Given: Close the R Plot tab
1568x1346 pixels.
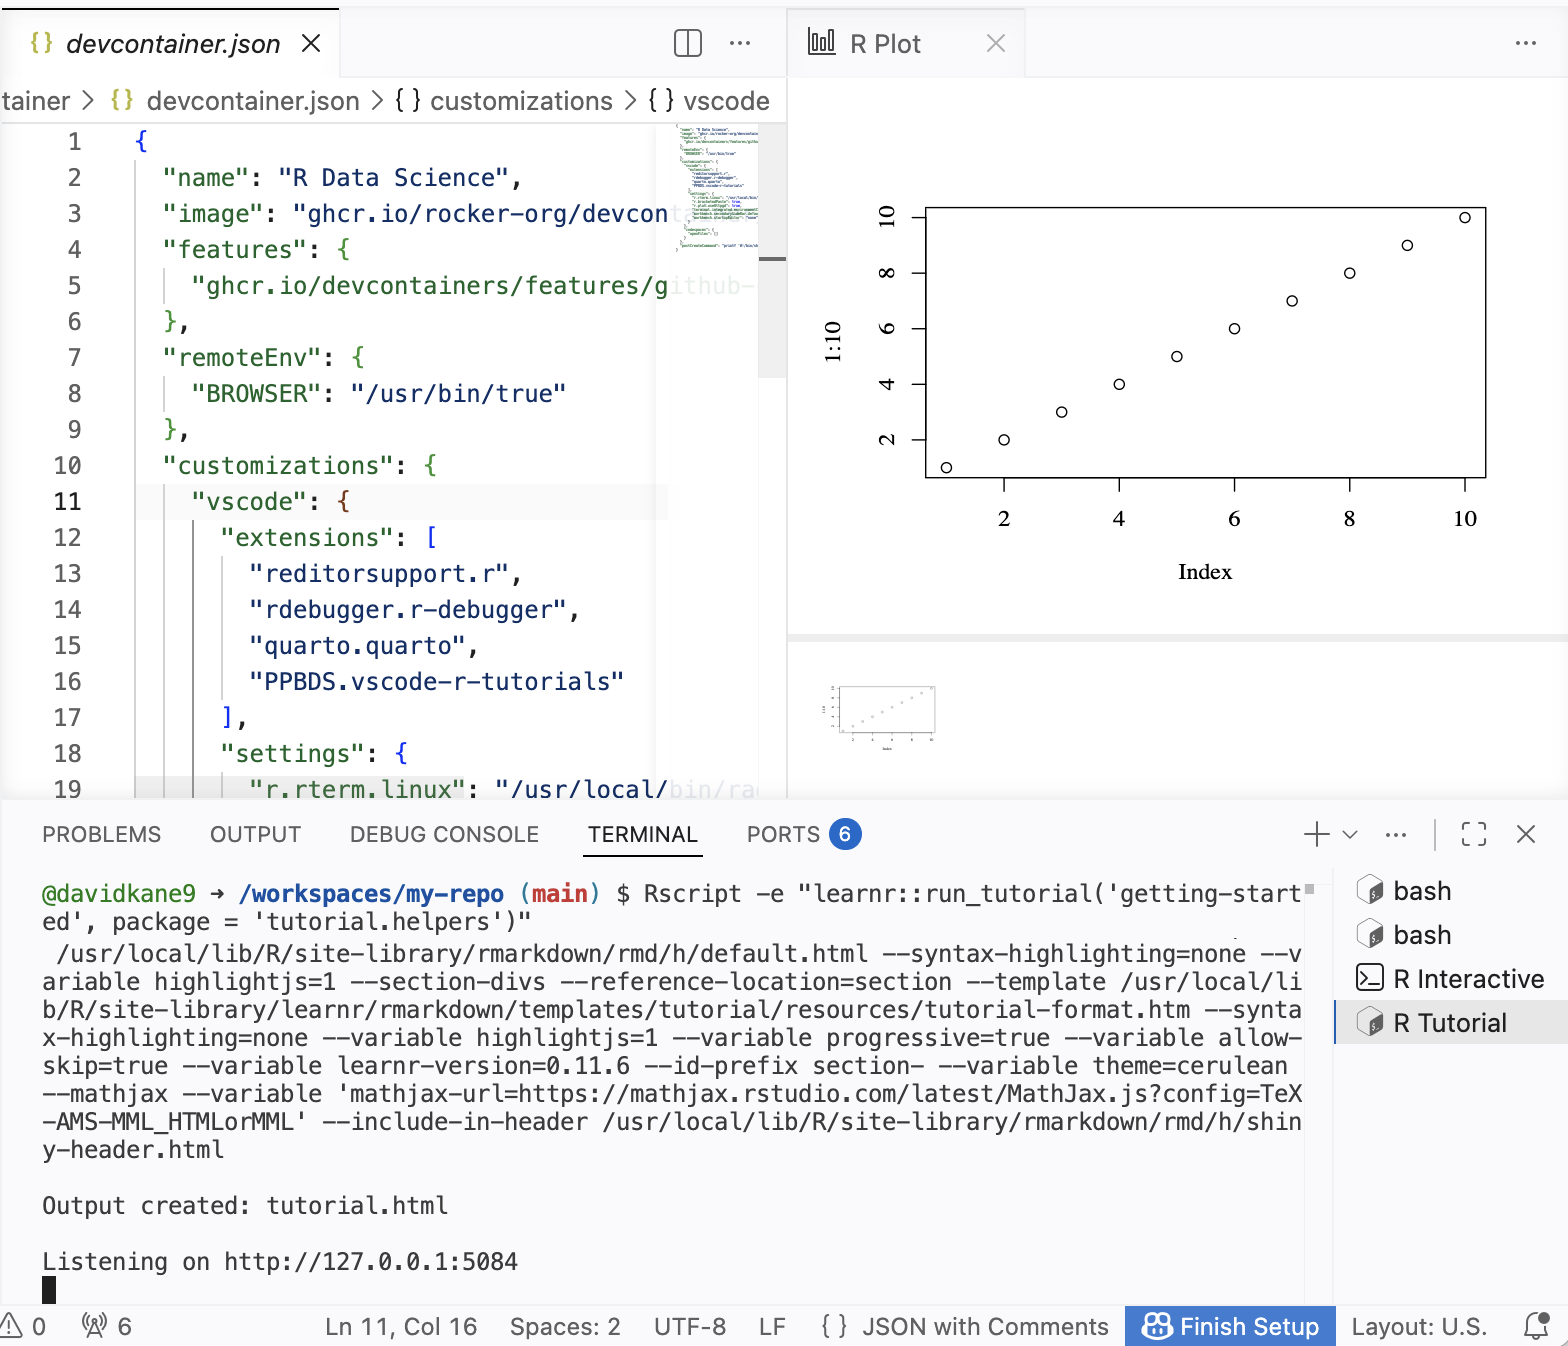Looking at the screenshot, I should [x=995, y=43].
